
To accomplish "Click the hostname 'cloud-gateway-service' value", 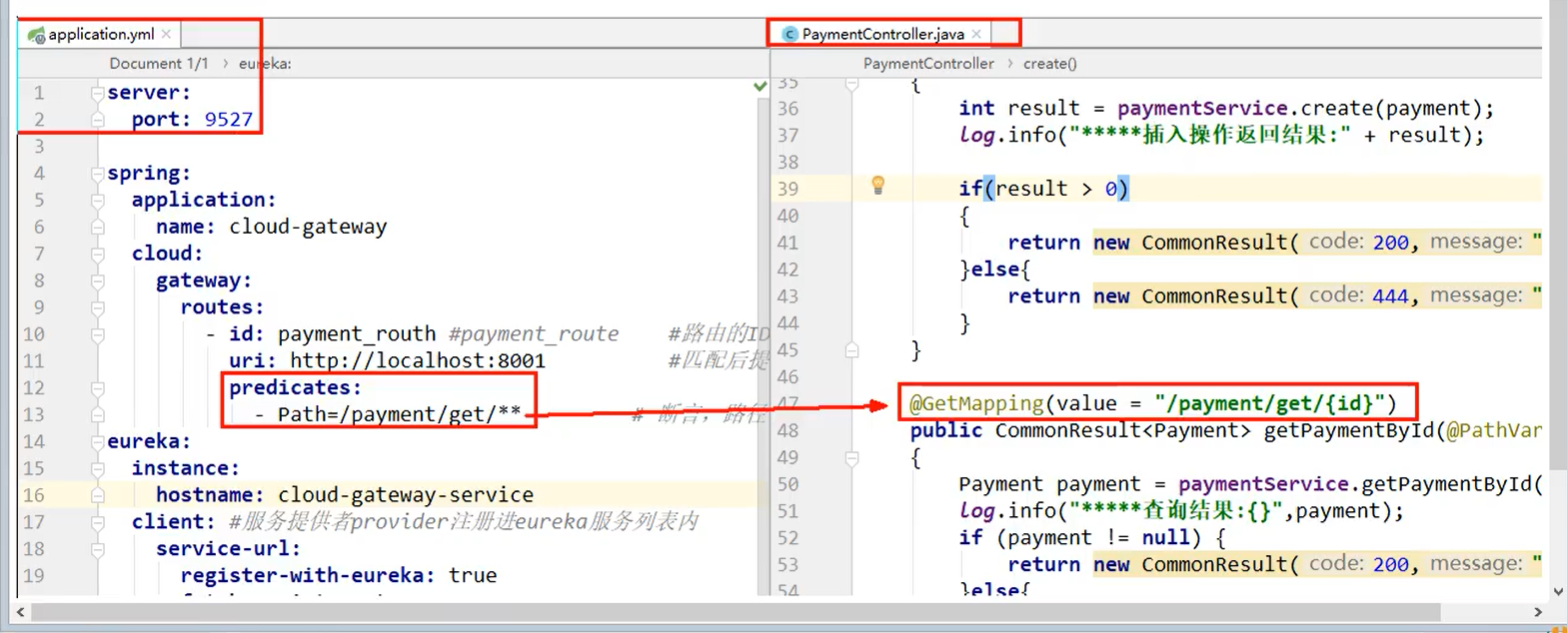I will [x=405, y=494].
